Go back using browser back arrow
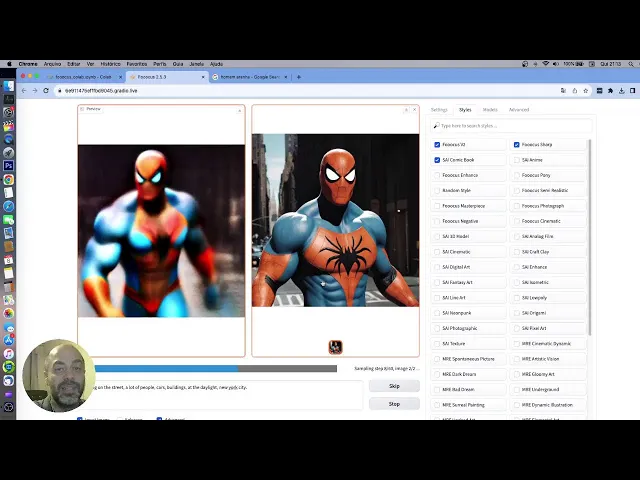The height and width of the screenshot is (480, 640). tap(24, 91)
